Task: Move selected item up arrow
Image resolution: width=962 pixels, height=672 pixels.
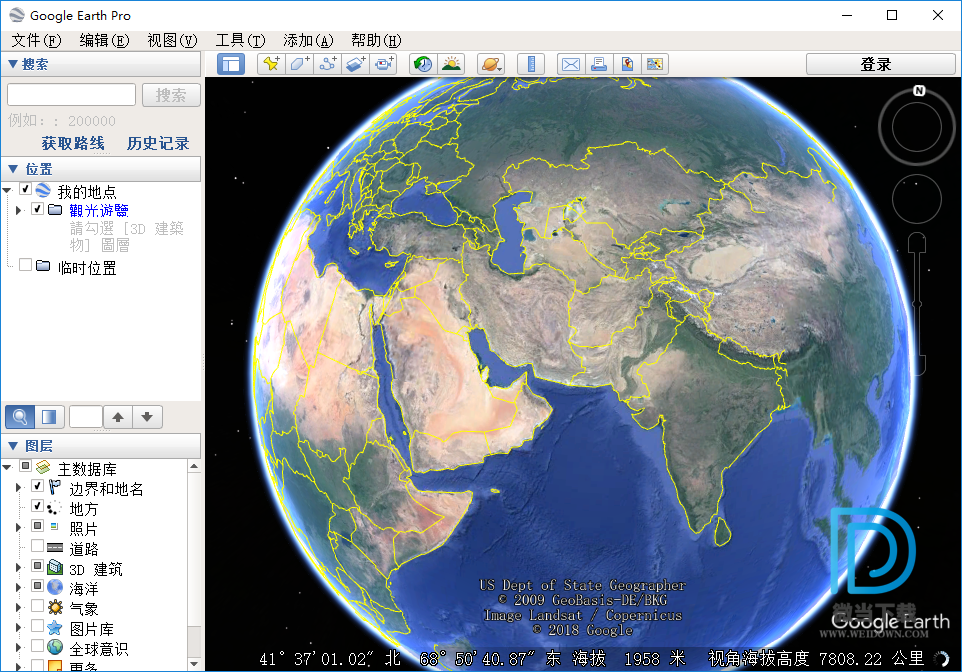Action: 118,417
